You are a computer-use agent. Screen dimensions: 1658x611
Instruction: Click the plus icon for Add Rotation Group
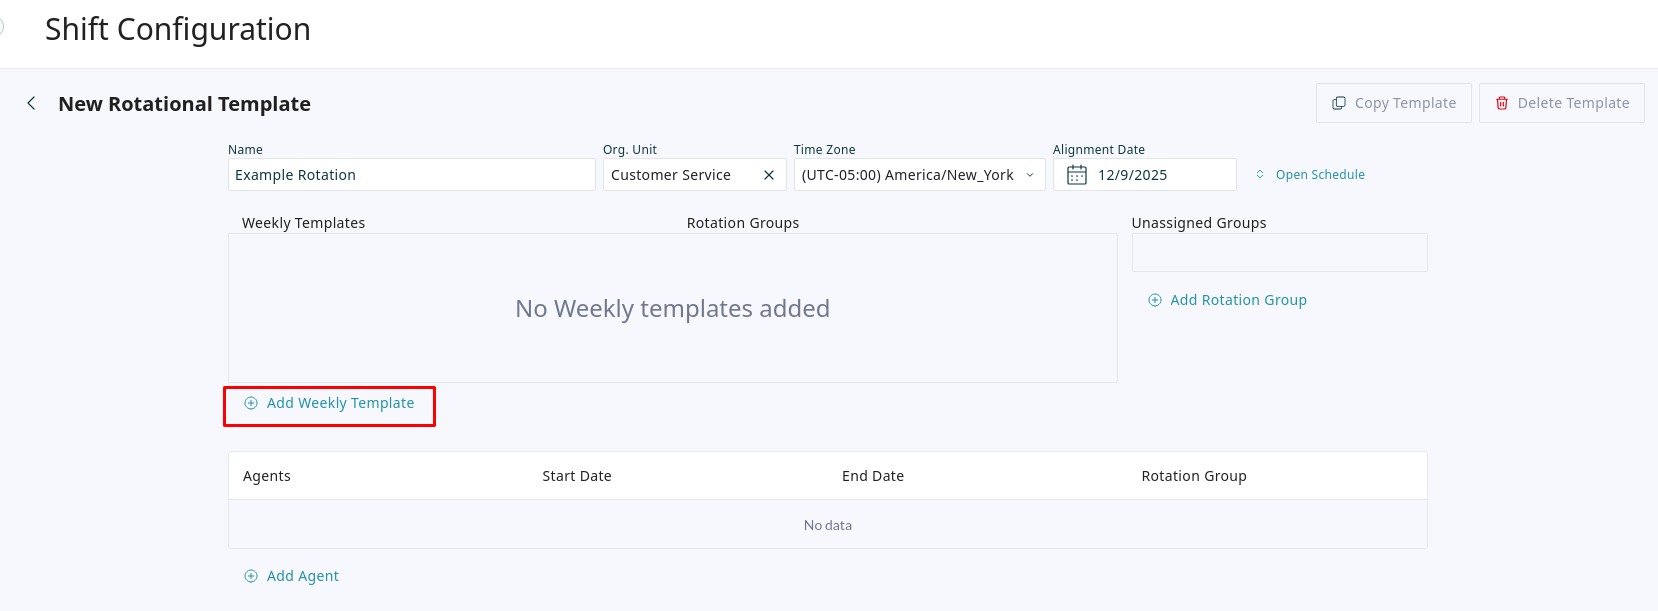(x=1155, y=300)
